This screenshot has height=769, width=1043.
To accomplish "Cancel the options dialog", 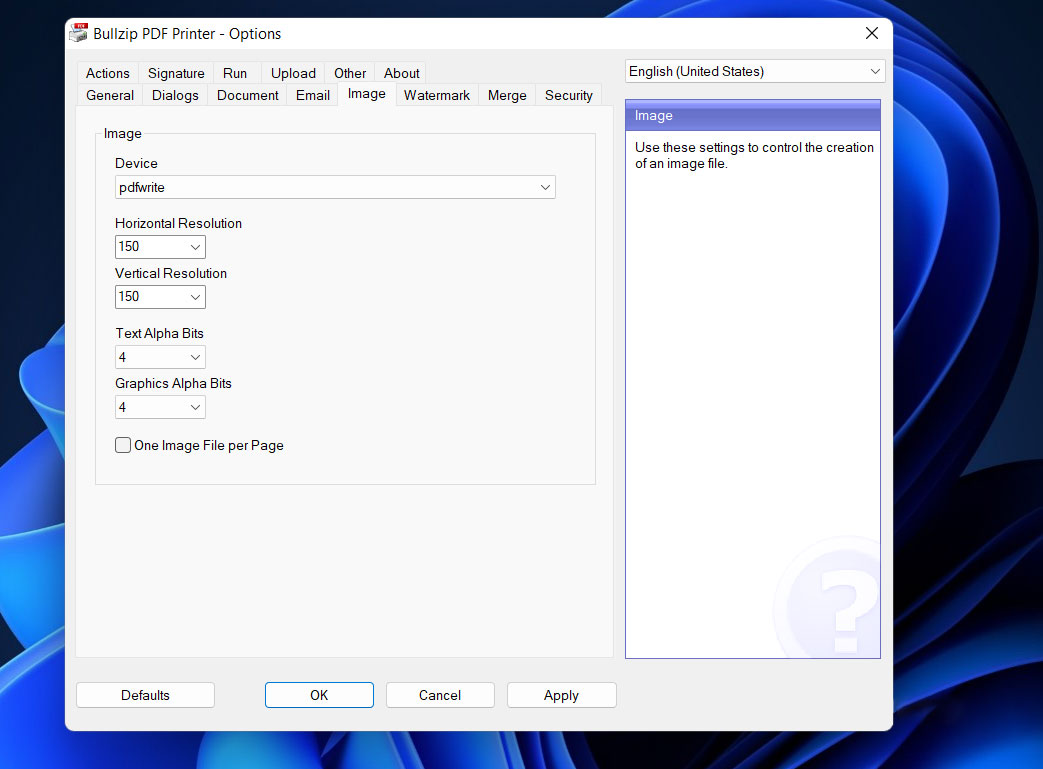I will click(440, 695).
